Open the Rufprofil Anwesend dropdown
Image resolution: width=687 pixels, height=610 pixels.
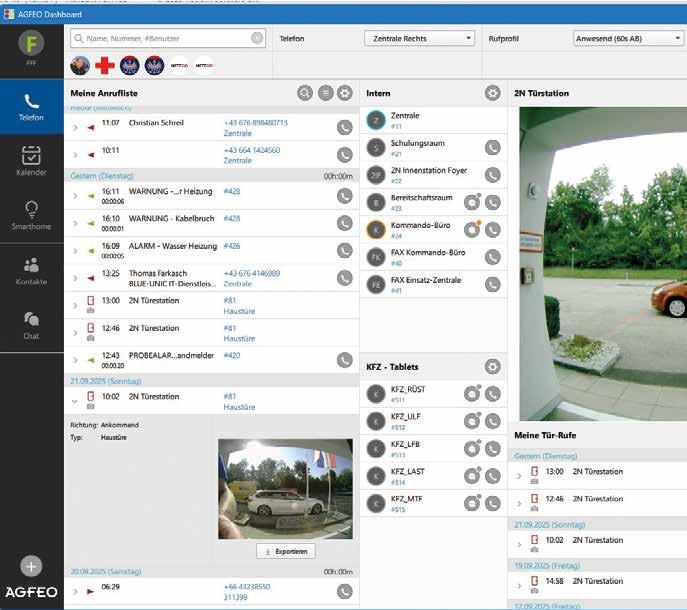click(628, 39)
